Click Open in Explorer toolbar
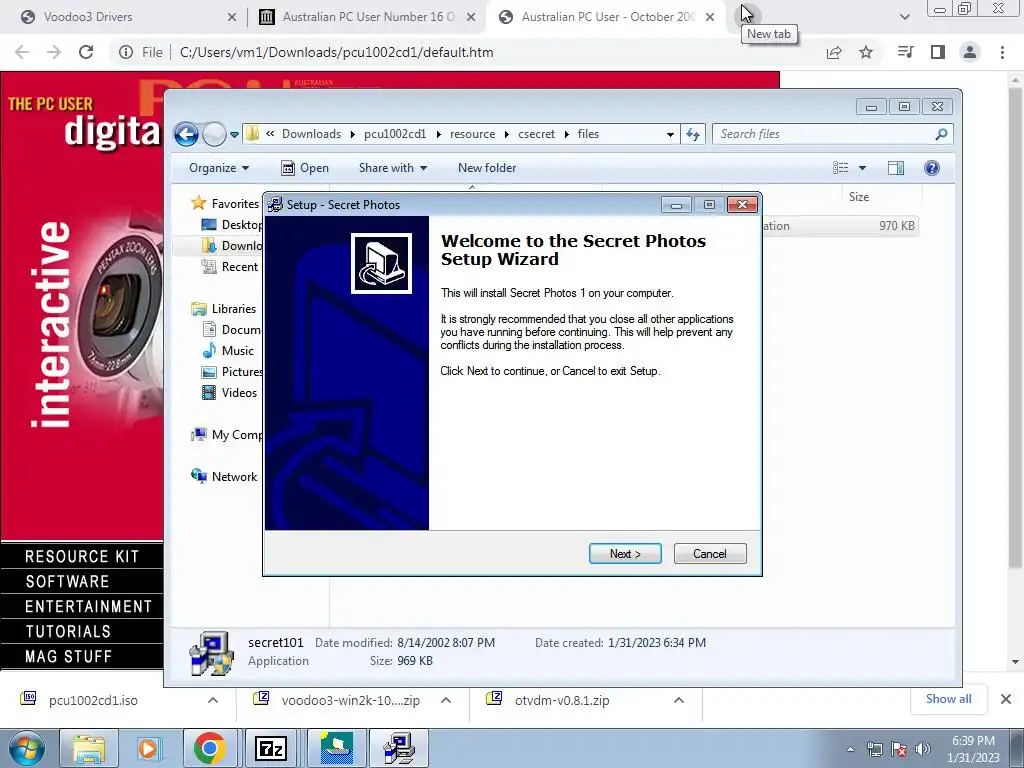Image resolution: width=1024 pixels, height=768 pixels. click(x=305, y=168)
